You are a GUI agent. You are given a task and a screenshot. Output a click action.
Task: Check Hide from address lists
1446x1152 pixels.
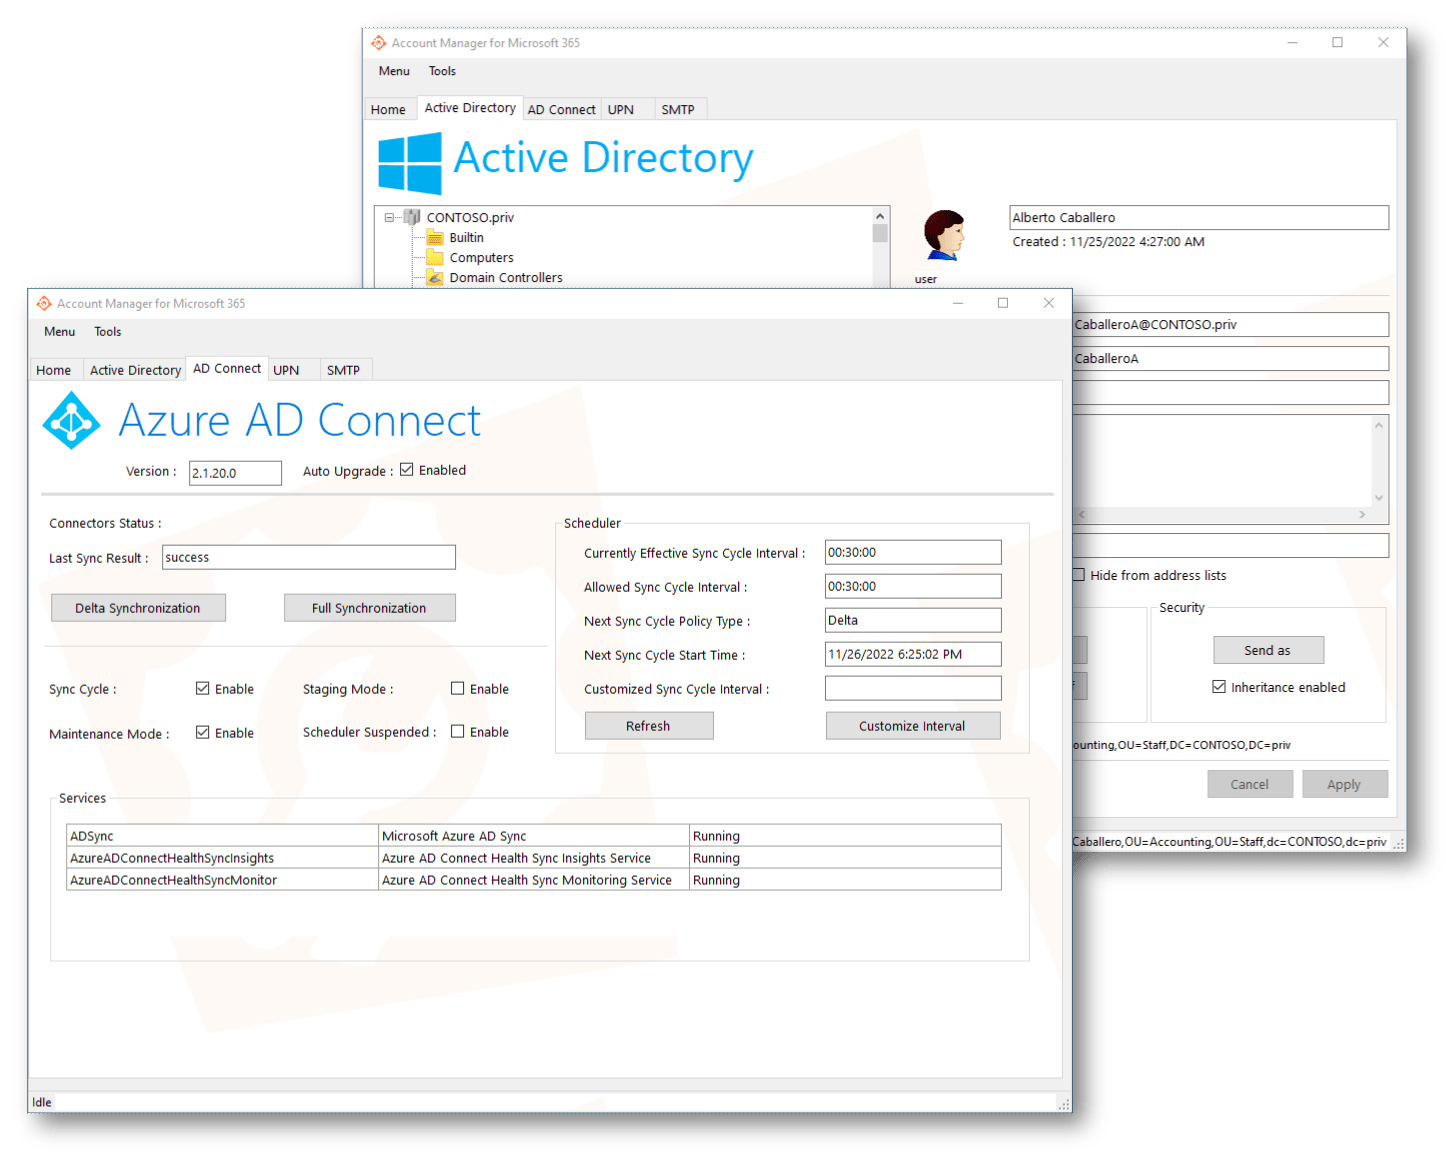pyautogui.click(x=1079, y=575)
